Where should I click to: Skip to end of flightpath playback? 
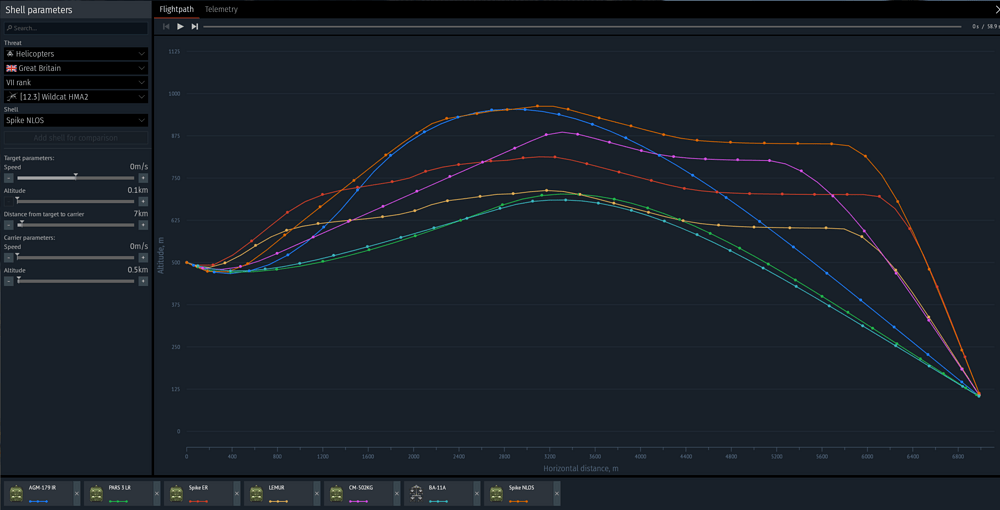pos(195,26)
